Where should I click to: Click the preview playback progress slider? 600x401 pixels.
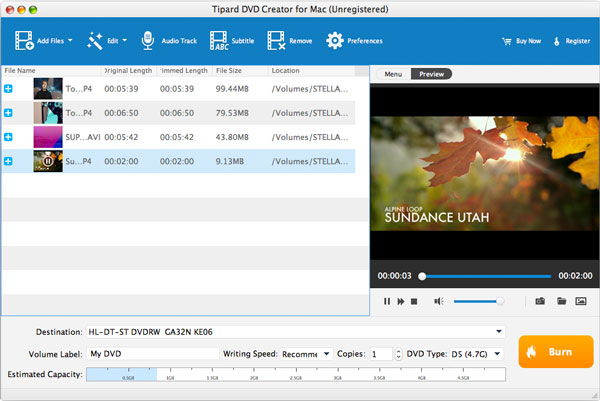[485, 276]
